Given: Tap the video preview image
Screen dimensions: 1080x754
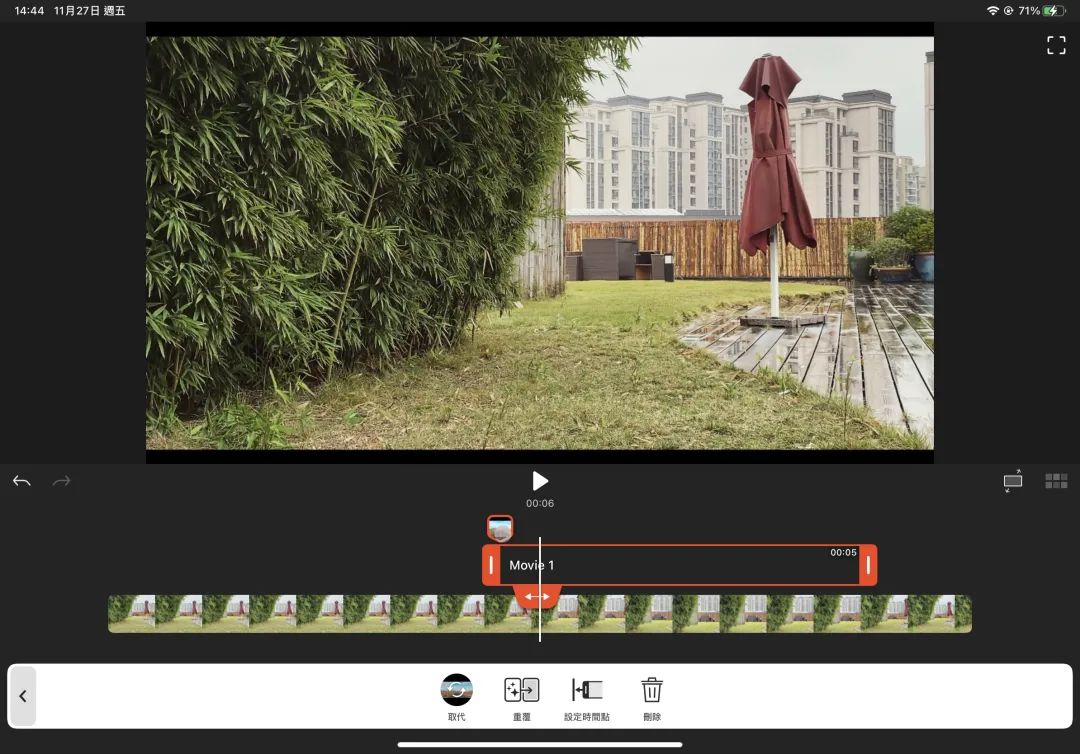Looking at the screenshot, I should coord(540,242).
